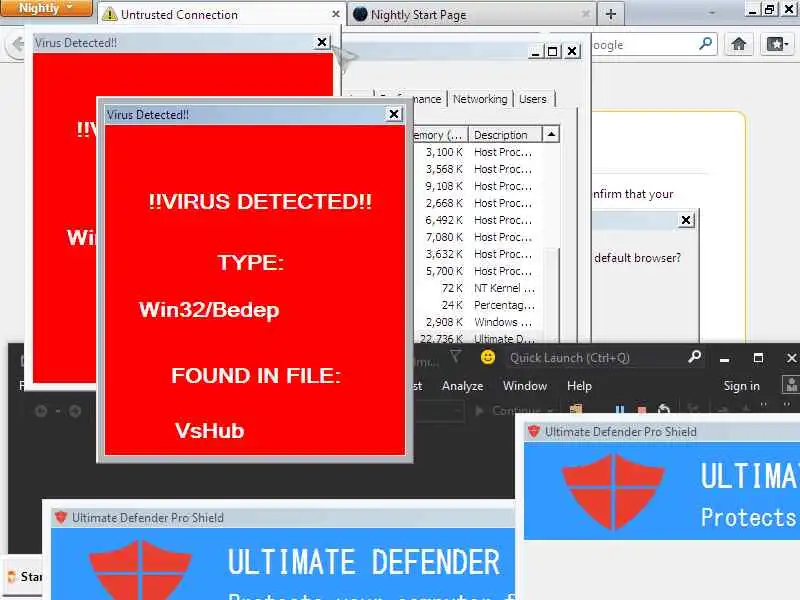Click the large red shield in right Defender window

(x=613, y=491)
